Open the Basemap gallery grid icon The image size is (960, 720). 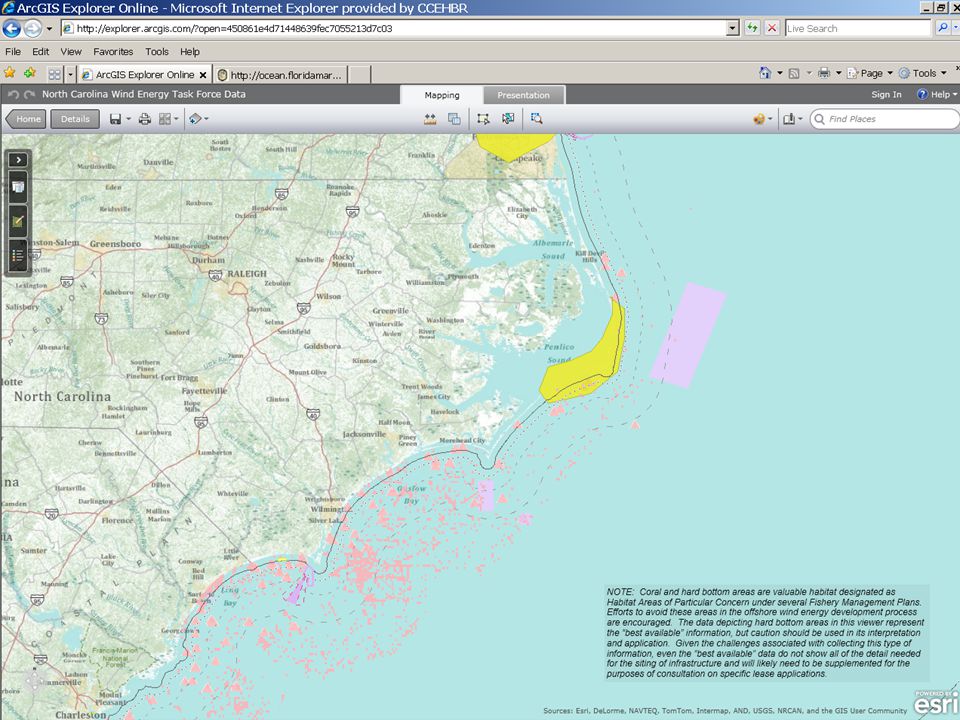pyautogui.click(x=165, y=119)
